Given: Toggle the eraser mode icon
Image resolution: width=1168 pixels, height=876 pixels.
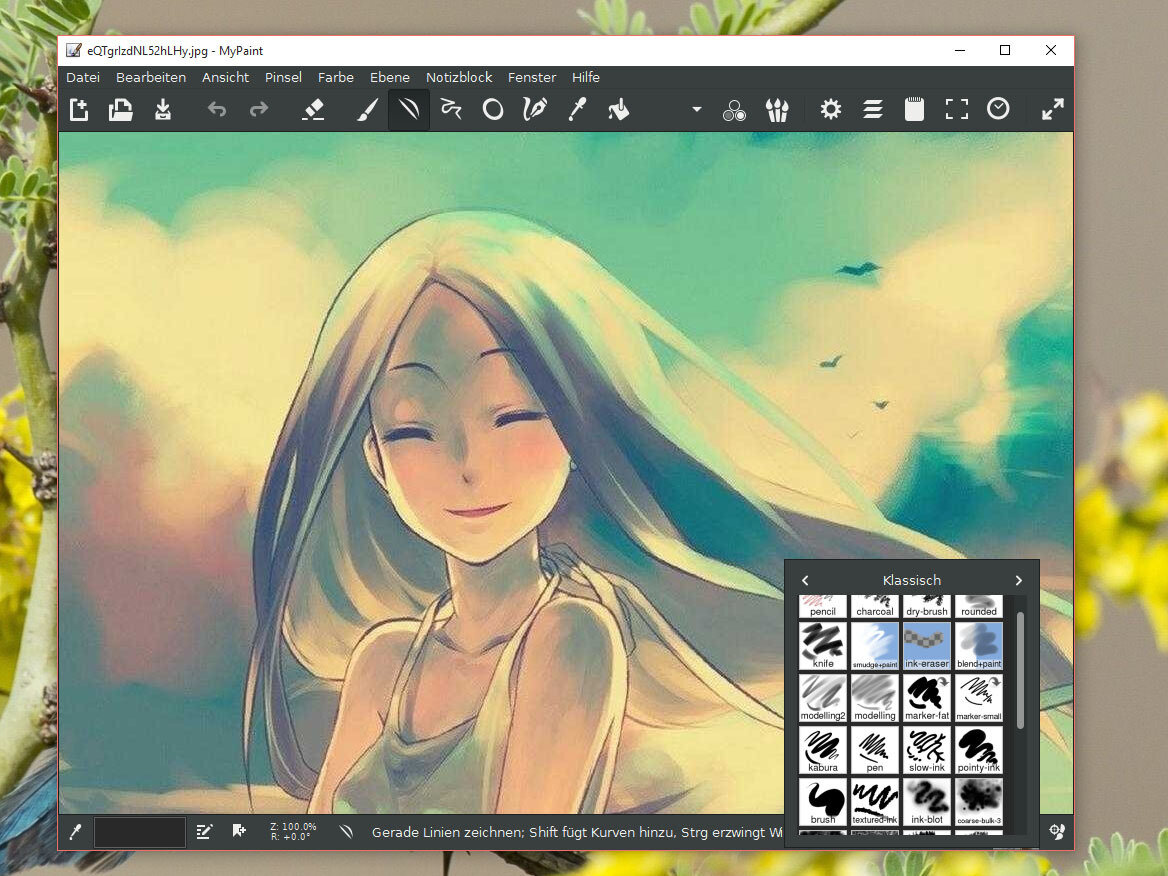Looking at the screenshot, I should click(313, 110).
